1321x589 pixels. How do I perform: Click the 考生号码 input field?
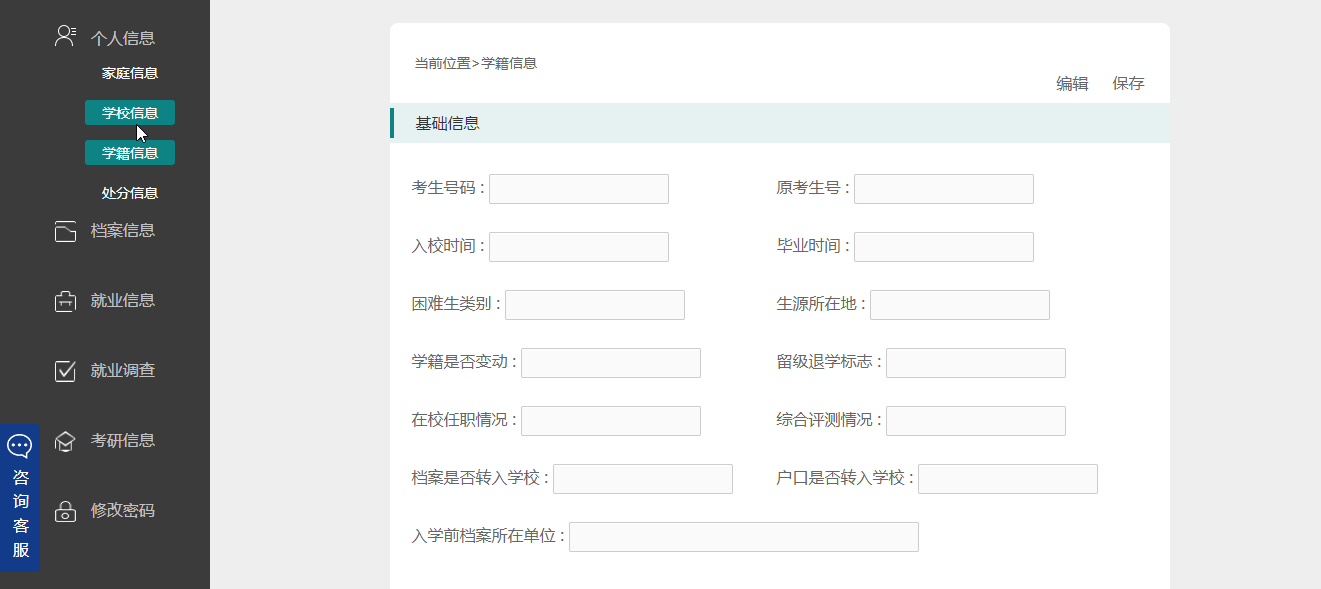(578, 189)
